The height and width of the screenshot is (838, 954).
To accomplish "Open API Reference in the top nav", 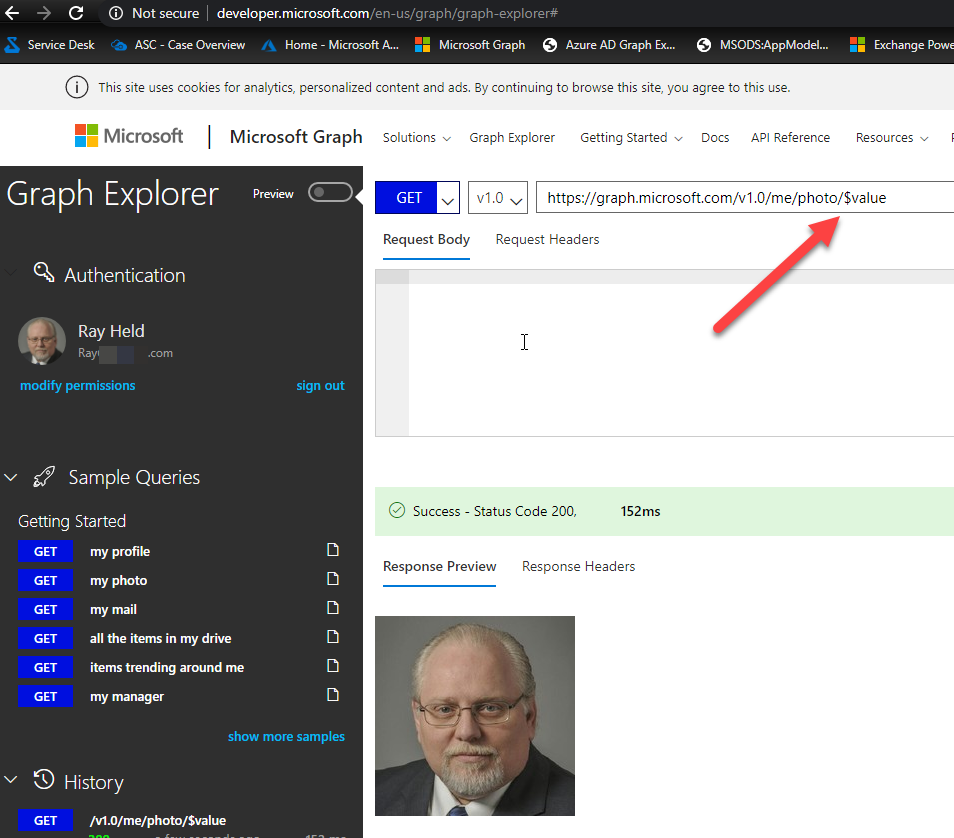I will coord(790,138).
